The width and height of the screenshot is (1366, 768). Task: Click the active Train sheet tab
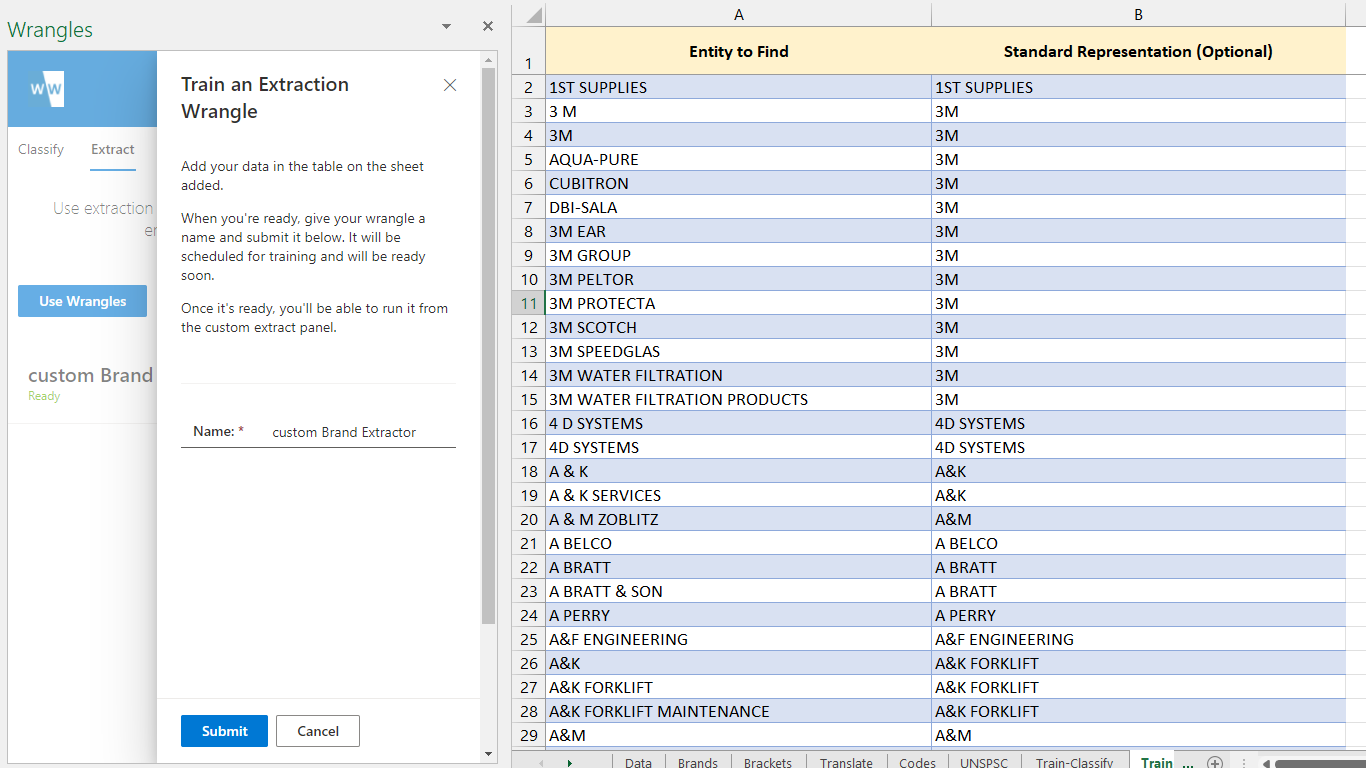1157,762
